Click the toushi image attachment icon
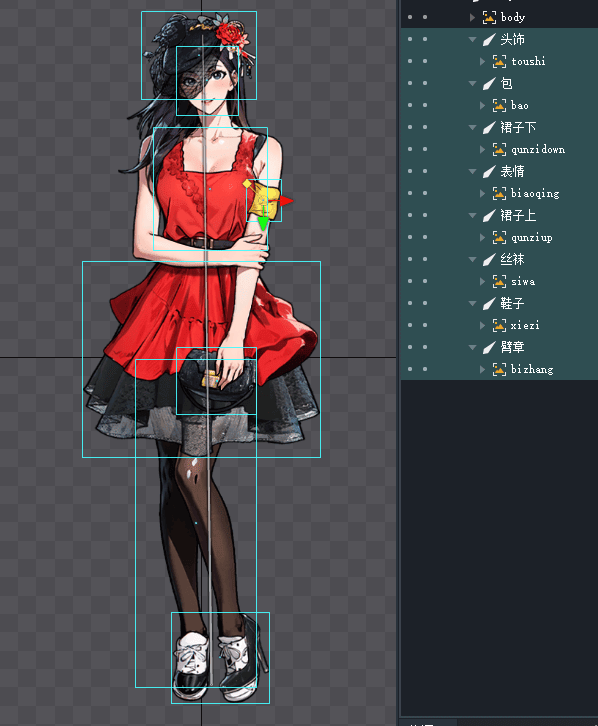598x726 pixels. (499, 62)
